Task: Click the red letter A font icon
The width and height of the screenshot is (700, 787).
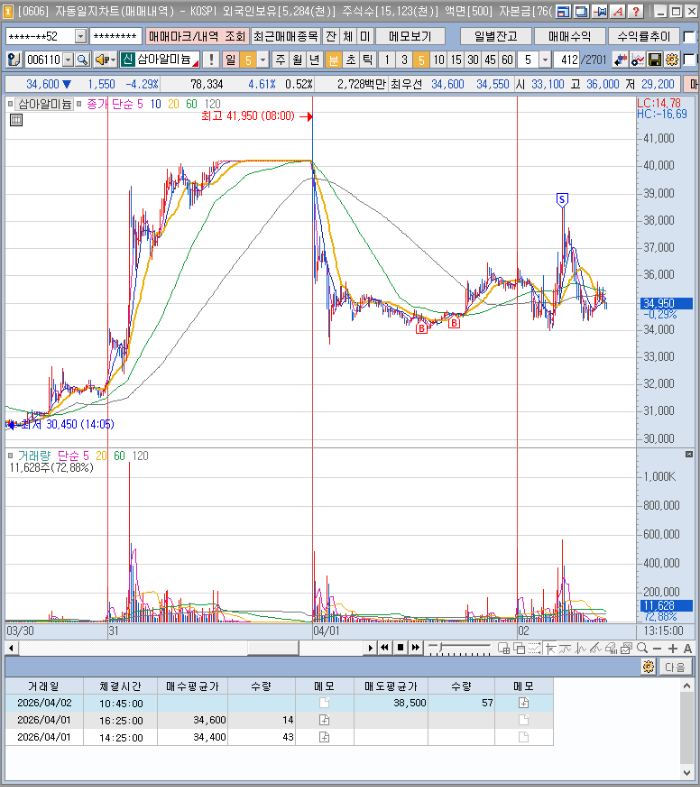Action: point(618,12)
